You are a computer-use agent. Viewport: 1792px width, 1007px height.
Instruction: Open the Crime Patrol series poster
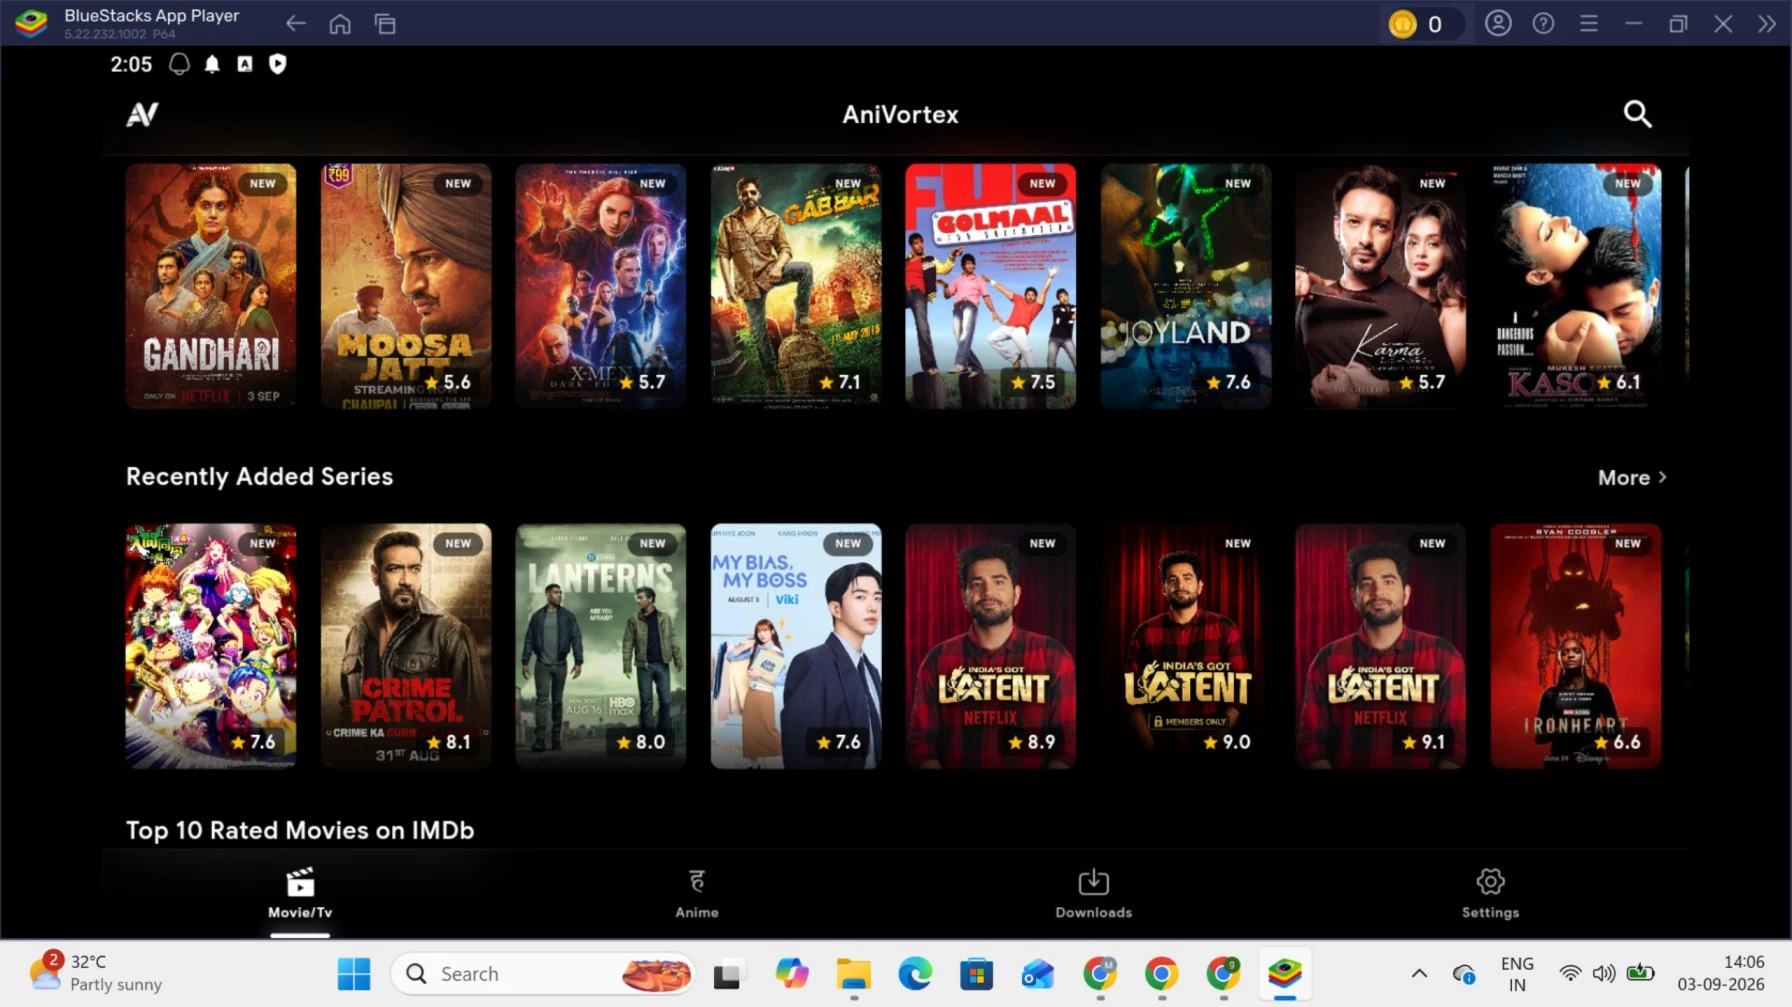[406, 646]
